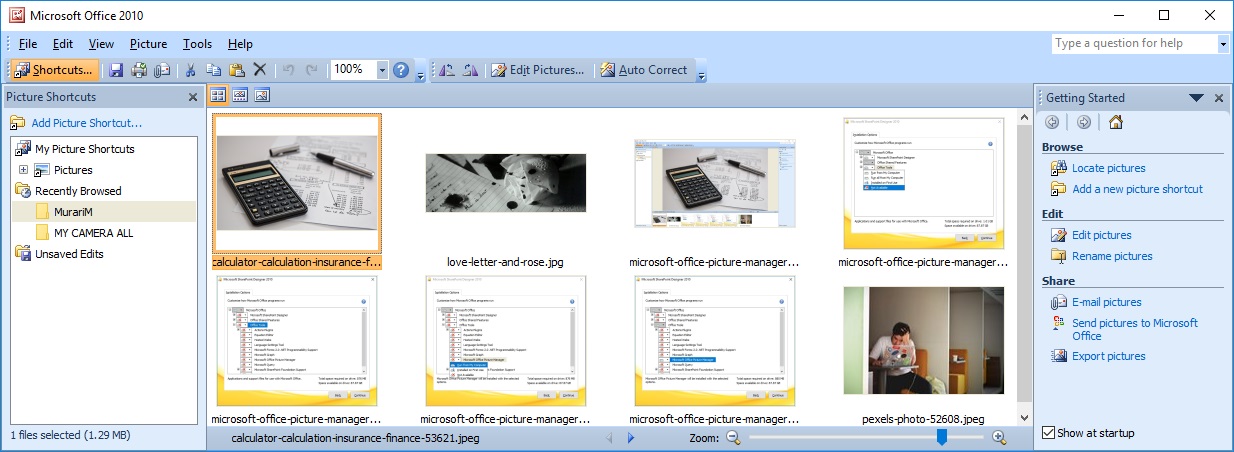Switch to Thumbnail view
The image size is (1234, 452).
(219, 96)
